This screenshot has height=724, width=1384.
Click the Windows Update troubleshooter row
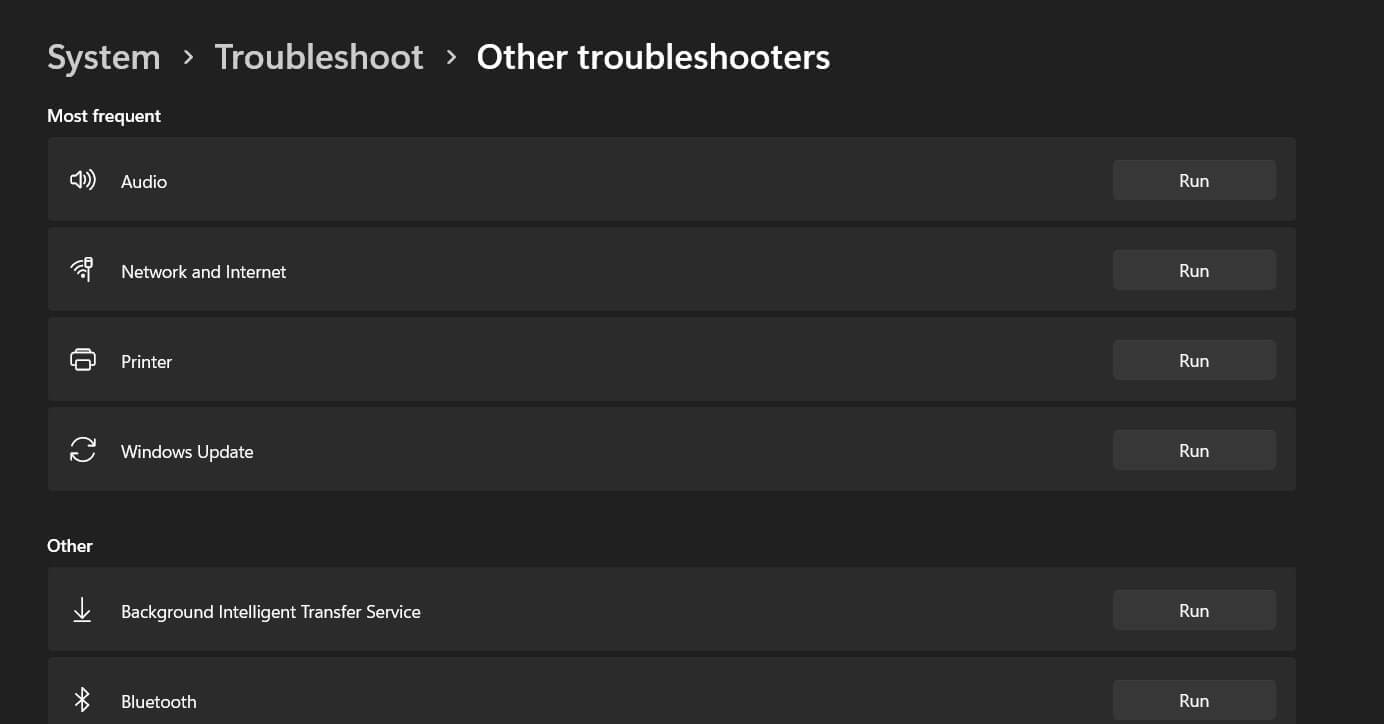600,450
